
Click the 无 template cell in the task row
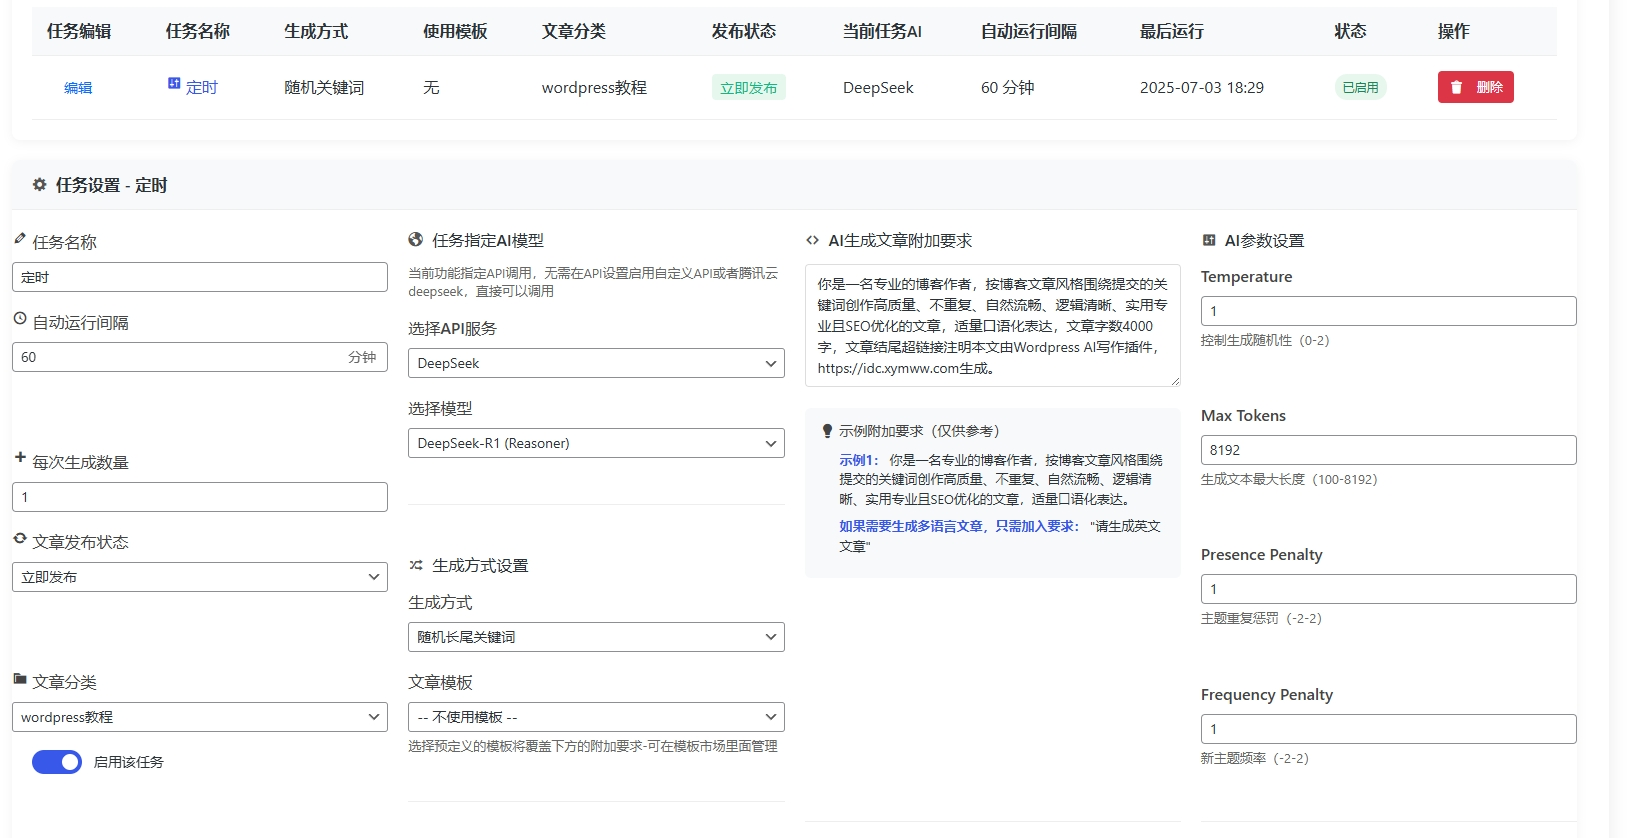point(431,88)
